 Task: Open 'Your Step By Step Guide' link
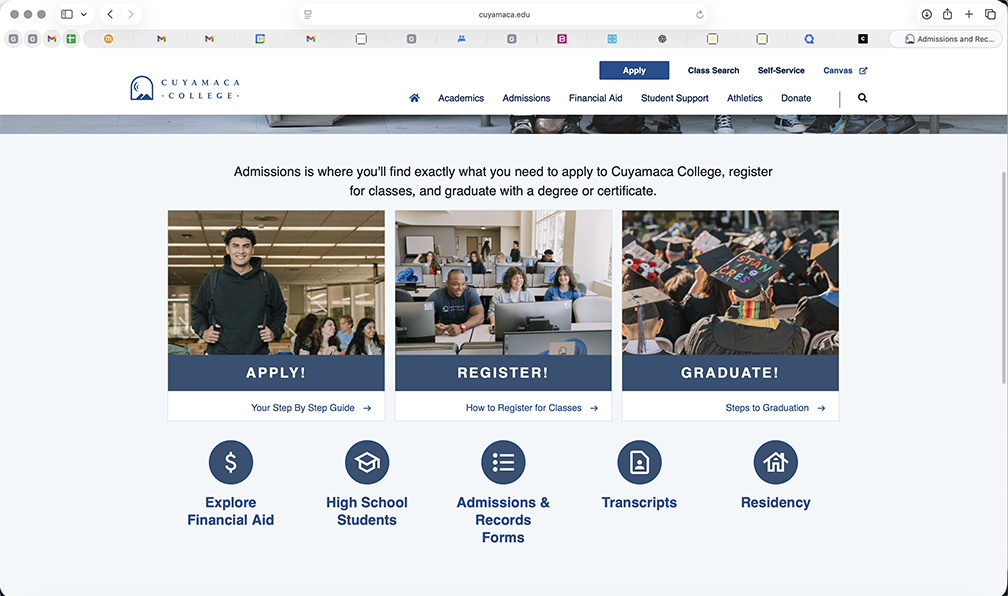coord(311,408)
